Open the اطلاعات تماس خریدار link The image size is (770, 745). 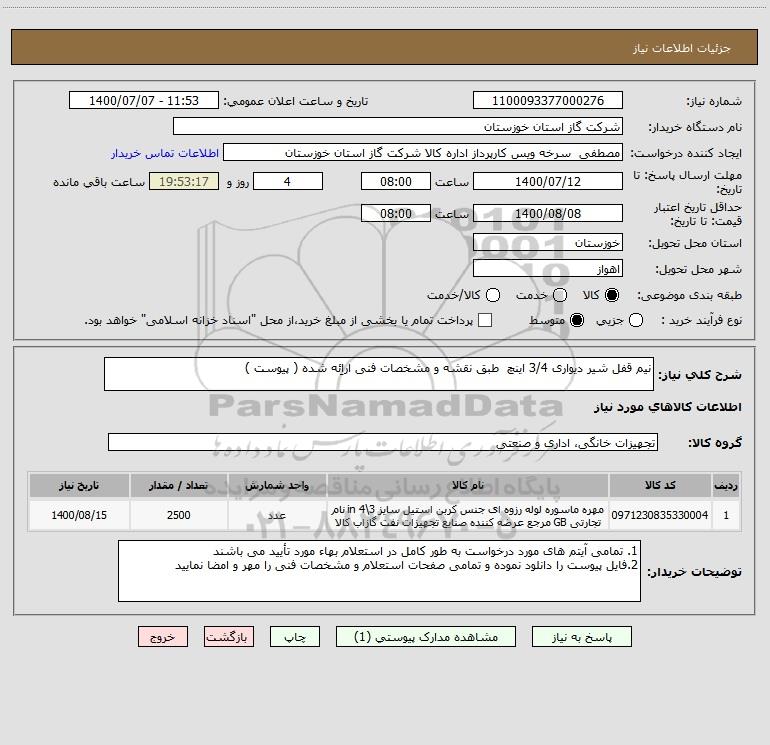[x=165, y=153]
